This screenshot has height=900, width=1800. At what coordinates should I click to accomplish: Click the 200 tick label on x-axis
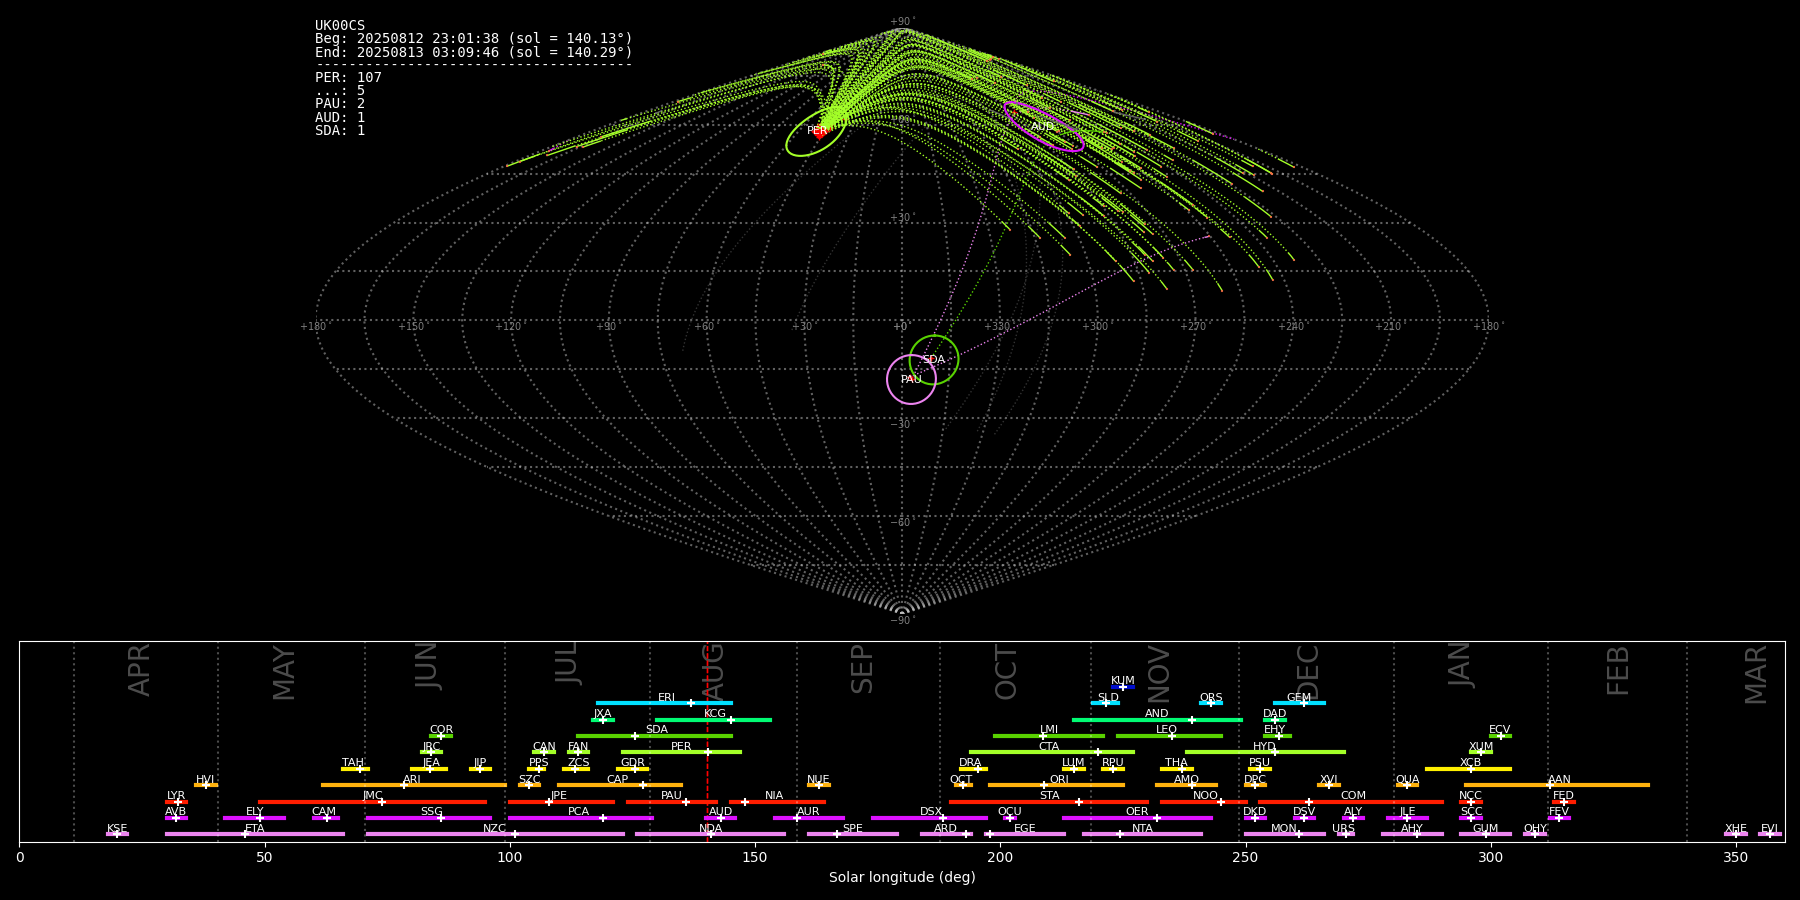1000,858
